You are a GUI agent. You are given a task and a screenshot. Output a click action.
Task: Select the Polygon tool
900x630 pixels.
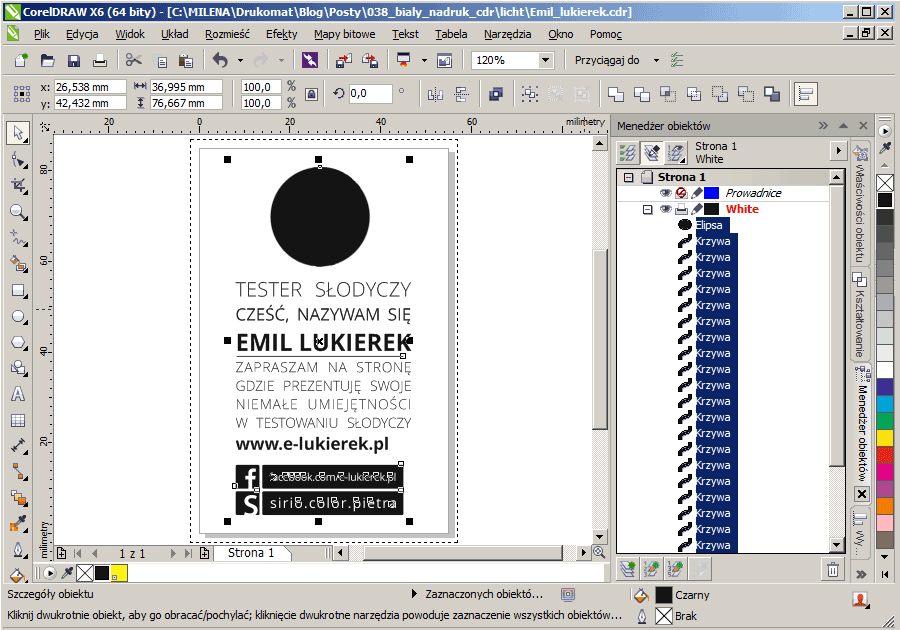(18, 343)
